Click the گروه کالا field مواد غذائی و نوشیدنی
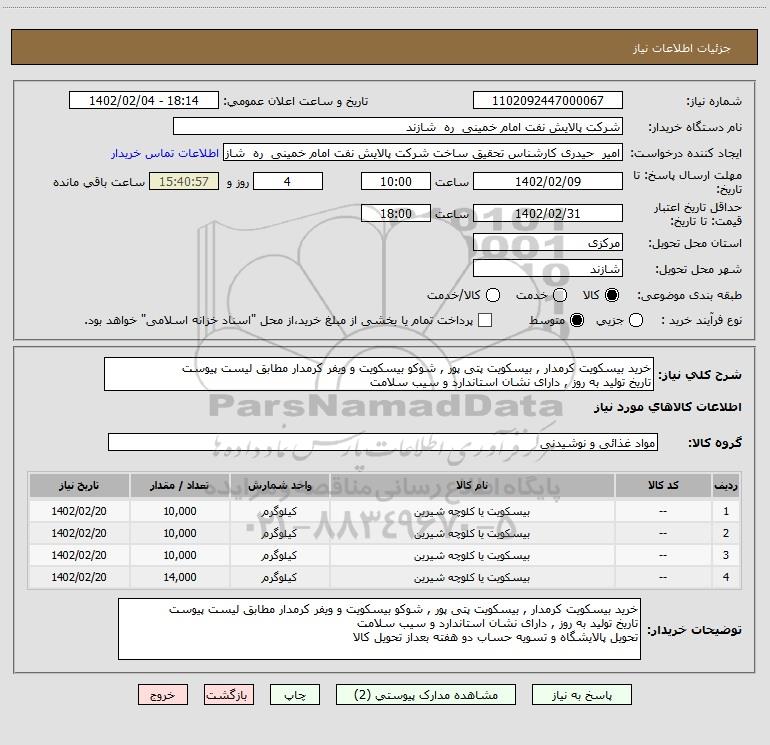770x745 pixels. click(383, 442)
